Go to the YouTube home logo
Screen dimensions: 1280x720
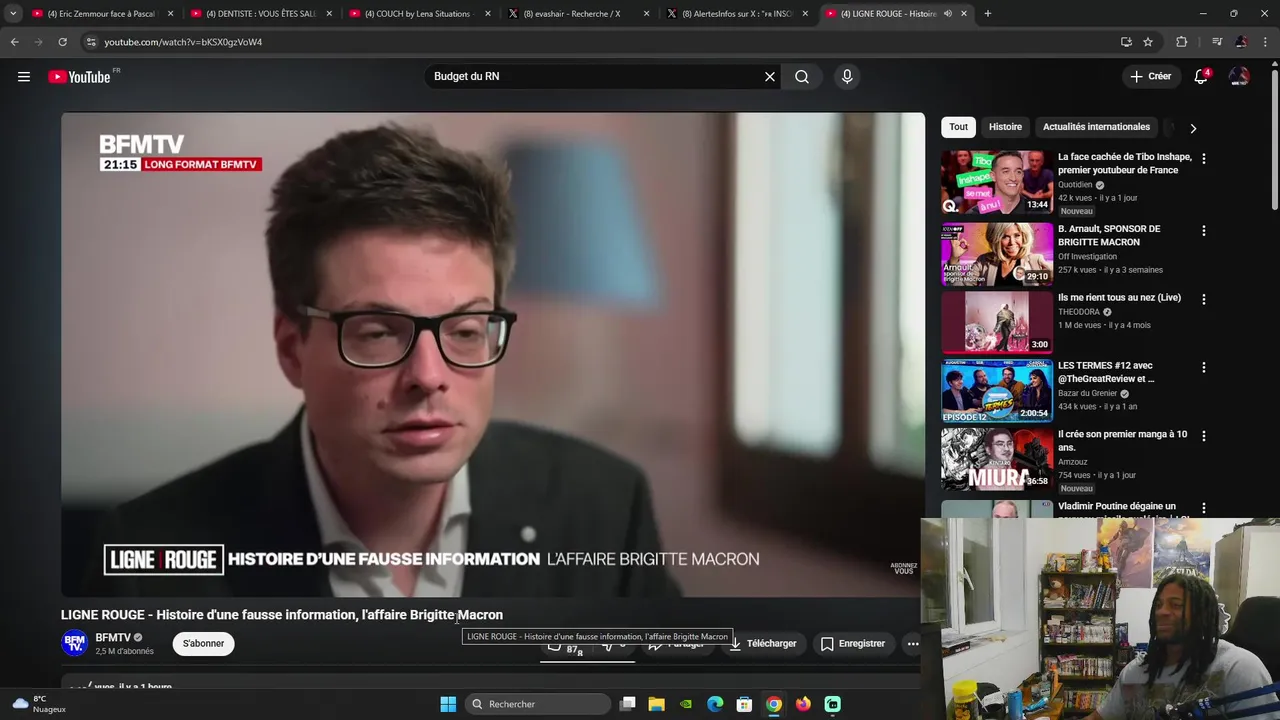pos(79,77)
